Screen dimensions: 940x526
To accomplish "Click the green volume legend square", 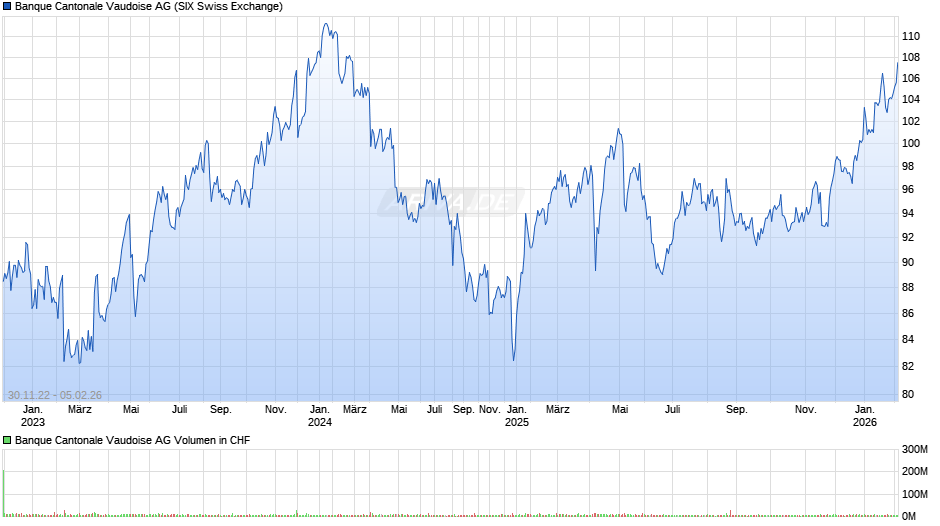I will tap(7, 440).
